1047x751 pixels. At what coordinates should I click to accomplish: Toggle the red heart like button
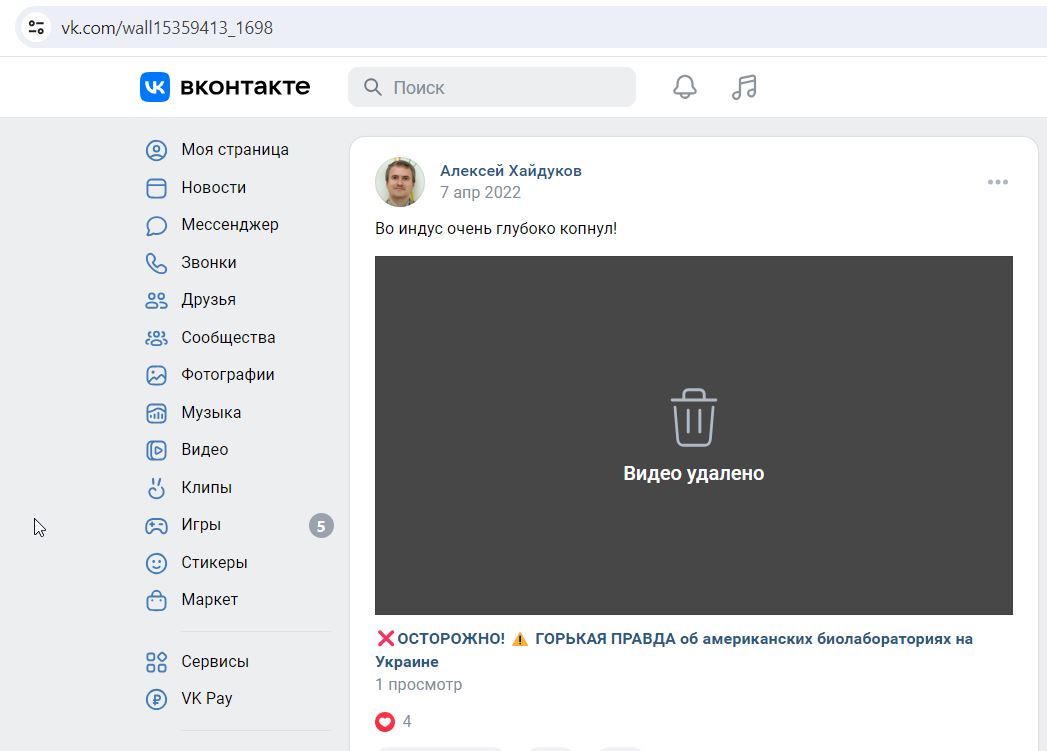click(x=385, y=722)
